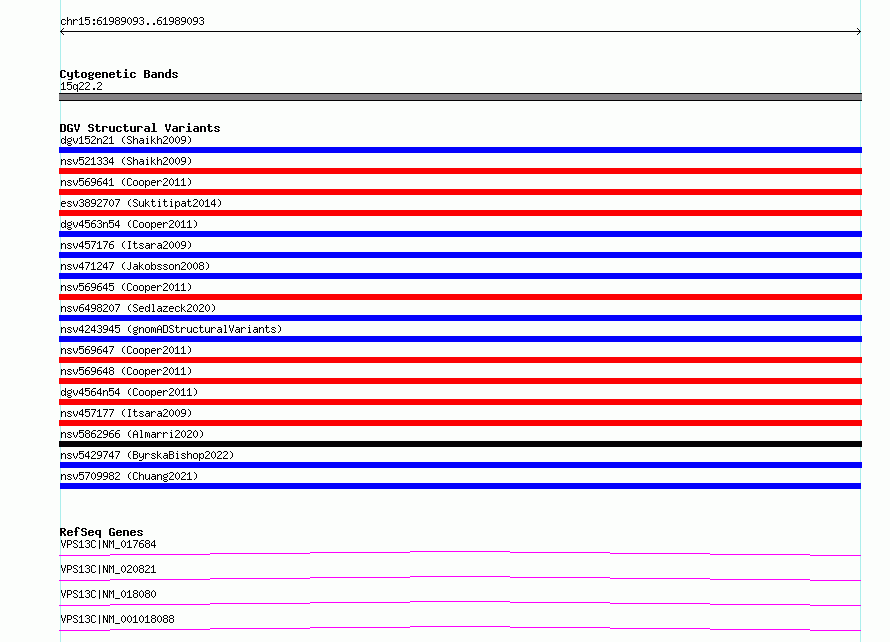Select nsv5429747 (ByrskaBishop2022) label
Screen dimensions: 890x642
click(x=147, y=455)
